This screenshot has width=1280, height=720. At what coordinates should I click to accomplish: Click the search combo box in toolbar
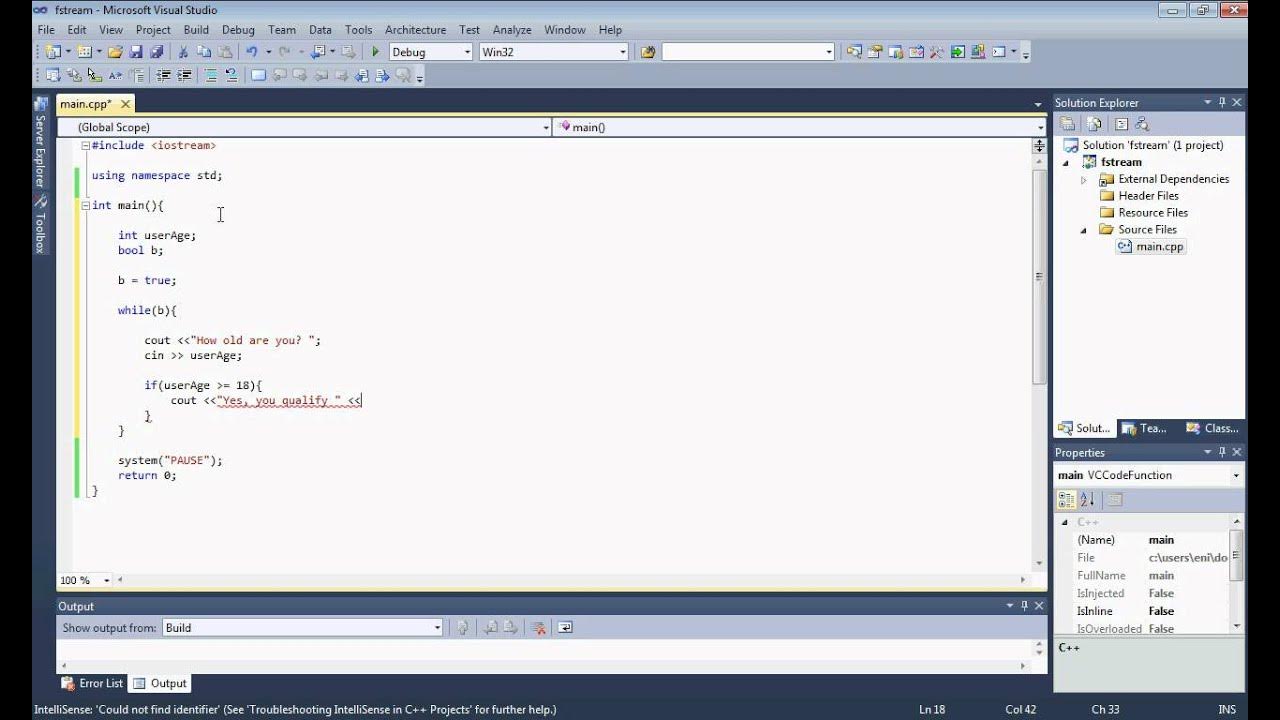pyautogui.click(x=748, y=52)
